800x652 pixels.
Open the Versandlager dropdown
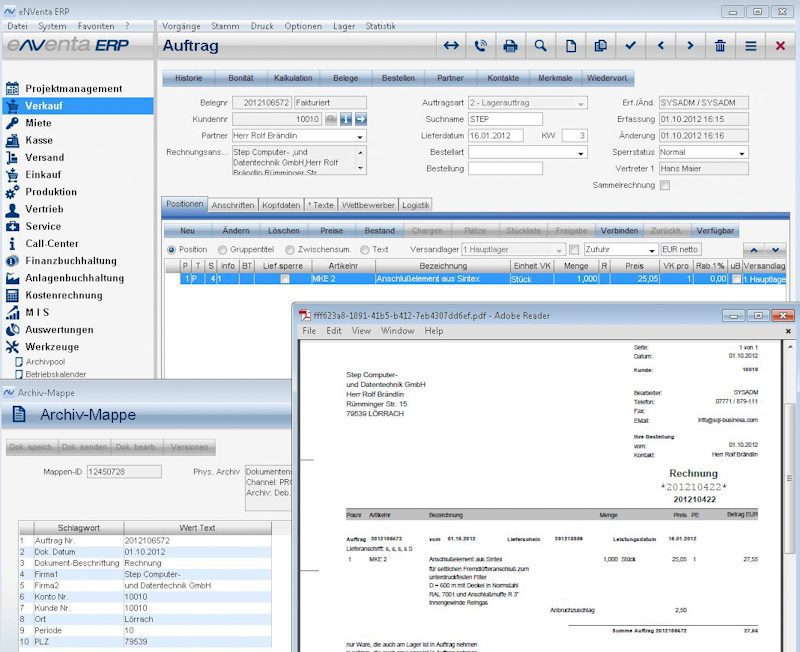(559, 250)
